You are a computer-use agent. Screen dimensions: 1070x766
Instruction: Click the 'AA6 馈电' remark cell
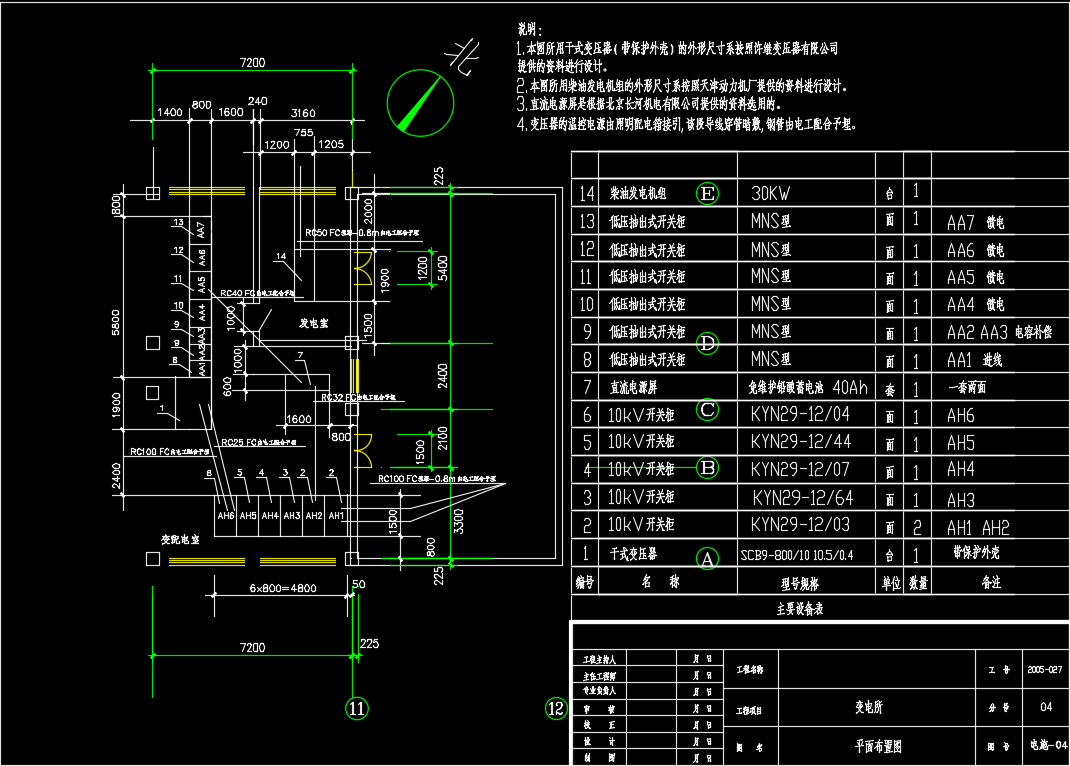click(x=975, y=250)
